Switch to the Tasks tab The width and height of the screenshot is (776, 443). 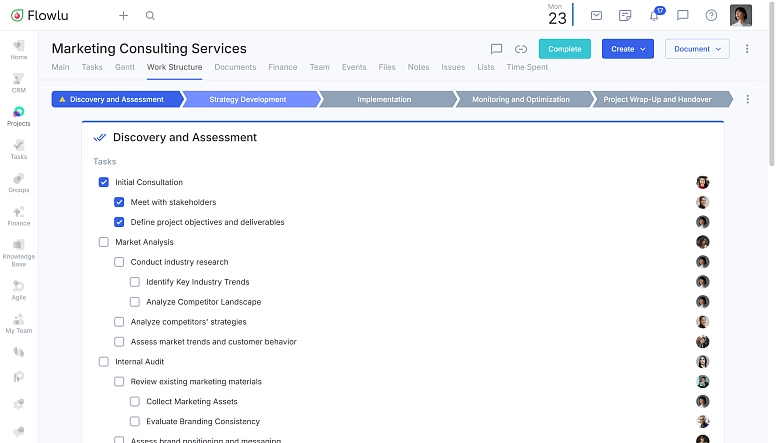point(92,67)
